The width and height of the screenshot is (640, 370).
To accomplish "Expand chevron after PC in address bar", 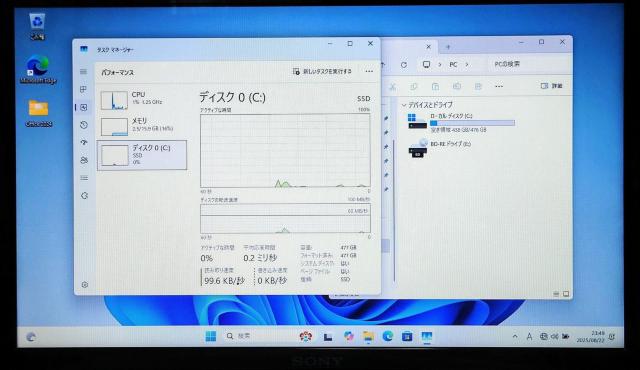I will (467, 64).
